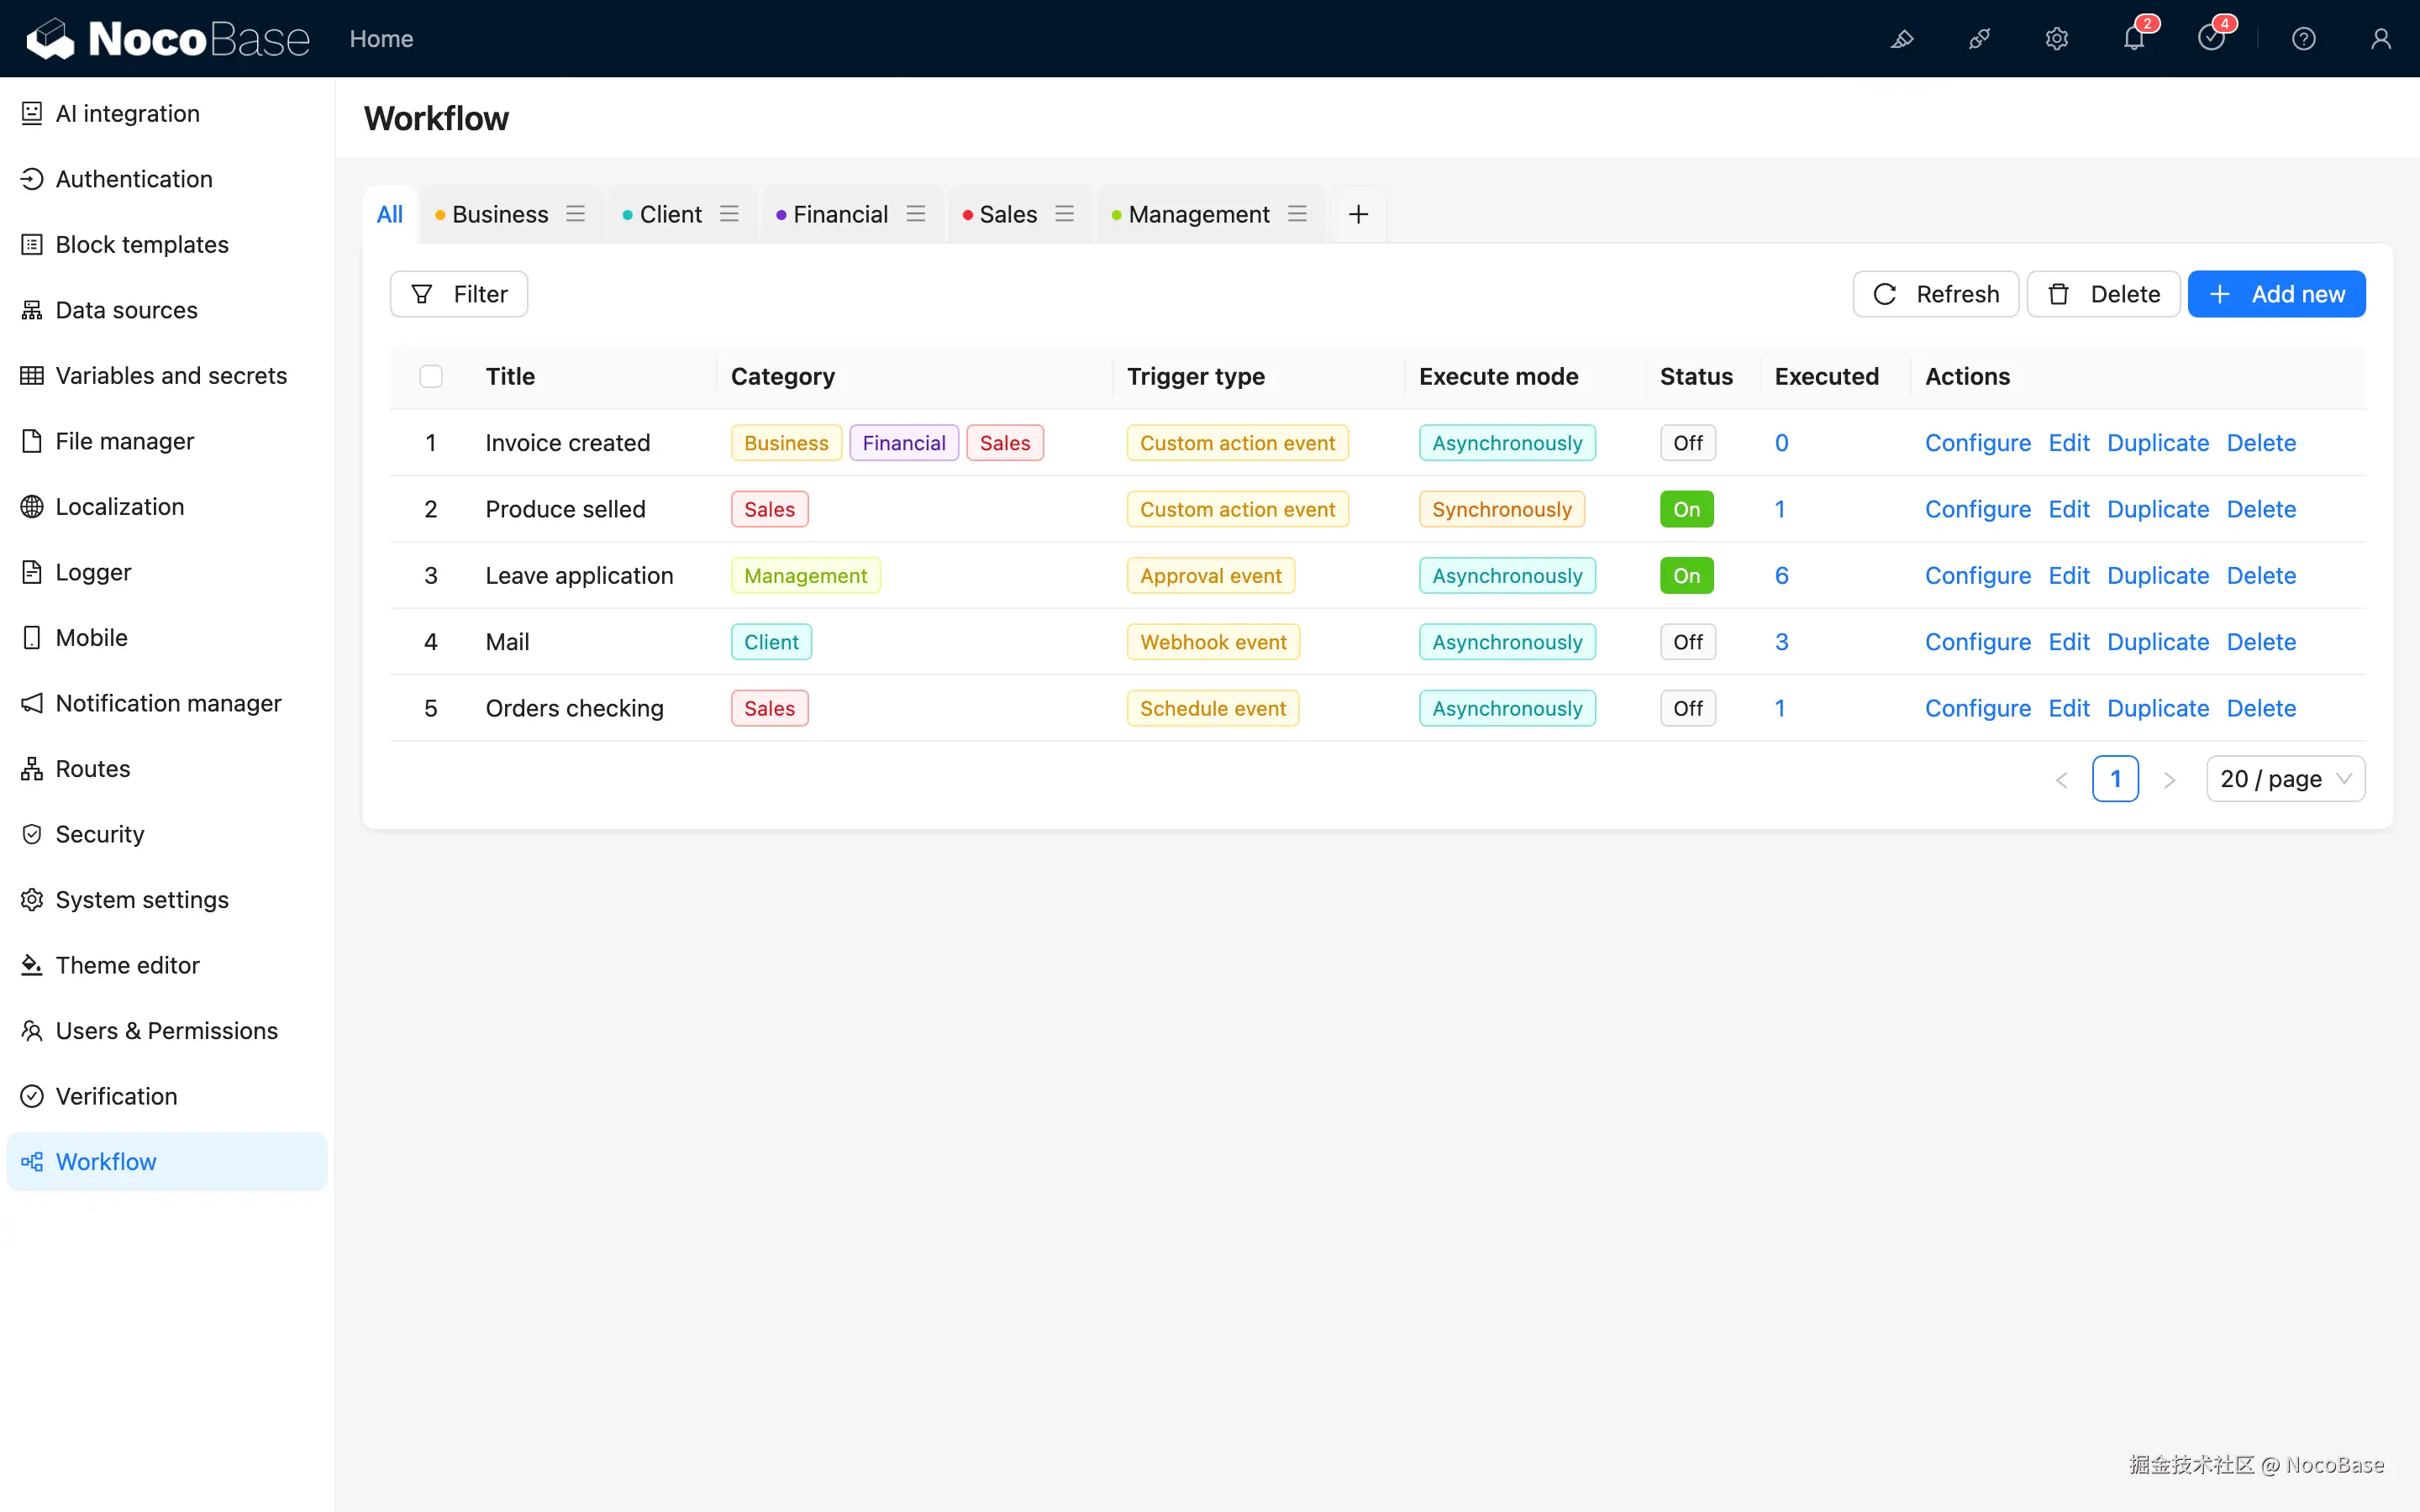Open the plugin manager icon

click(1979, 39)
